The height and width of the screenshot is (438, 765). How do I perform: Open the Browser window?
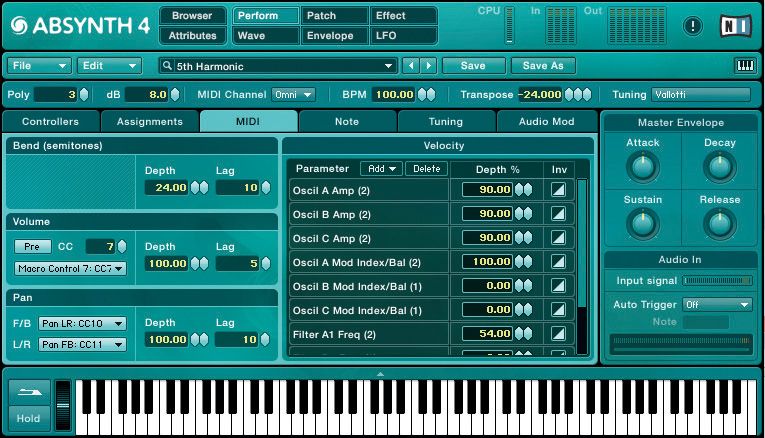click(192, 16)
